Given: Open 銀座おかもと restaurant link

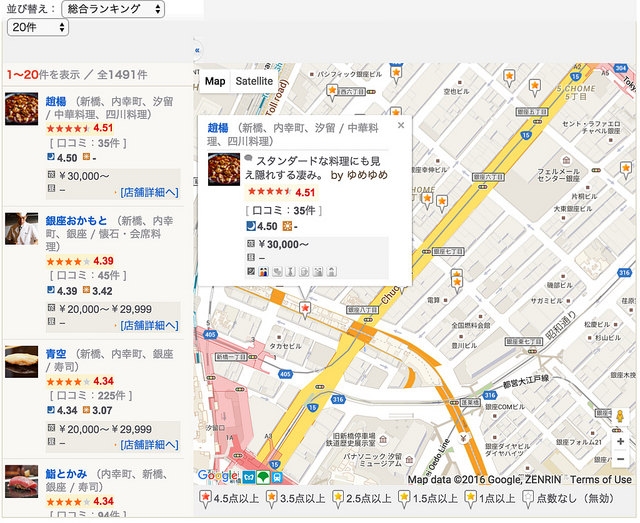Looking at the screenshot, I should pos(76,221).
